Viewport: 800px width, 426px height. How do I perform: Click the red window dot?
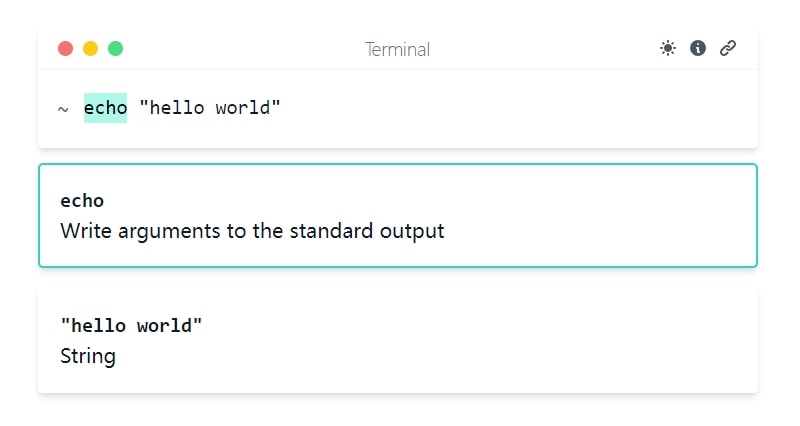point(65,48)
